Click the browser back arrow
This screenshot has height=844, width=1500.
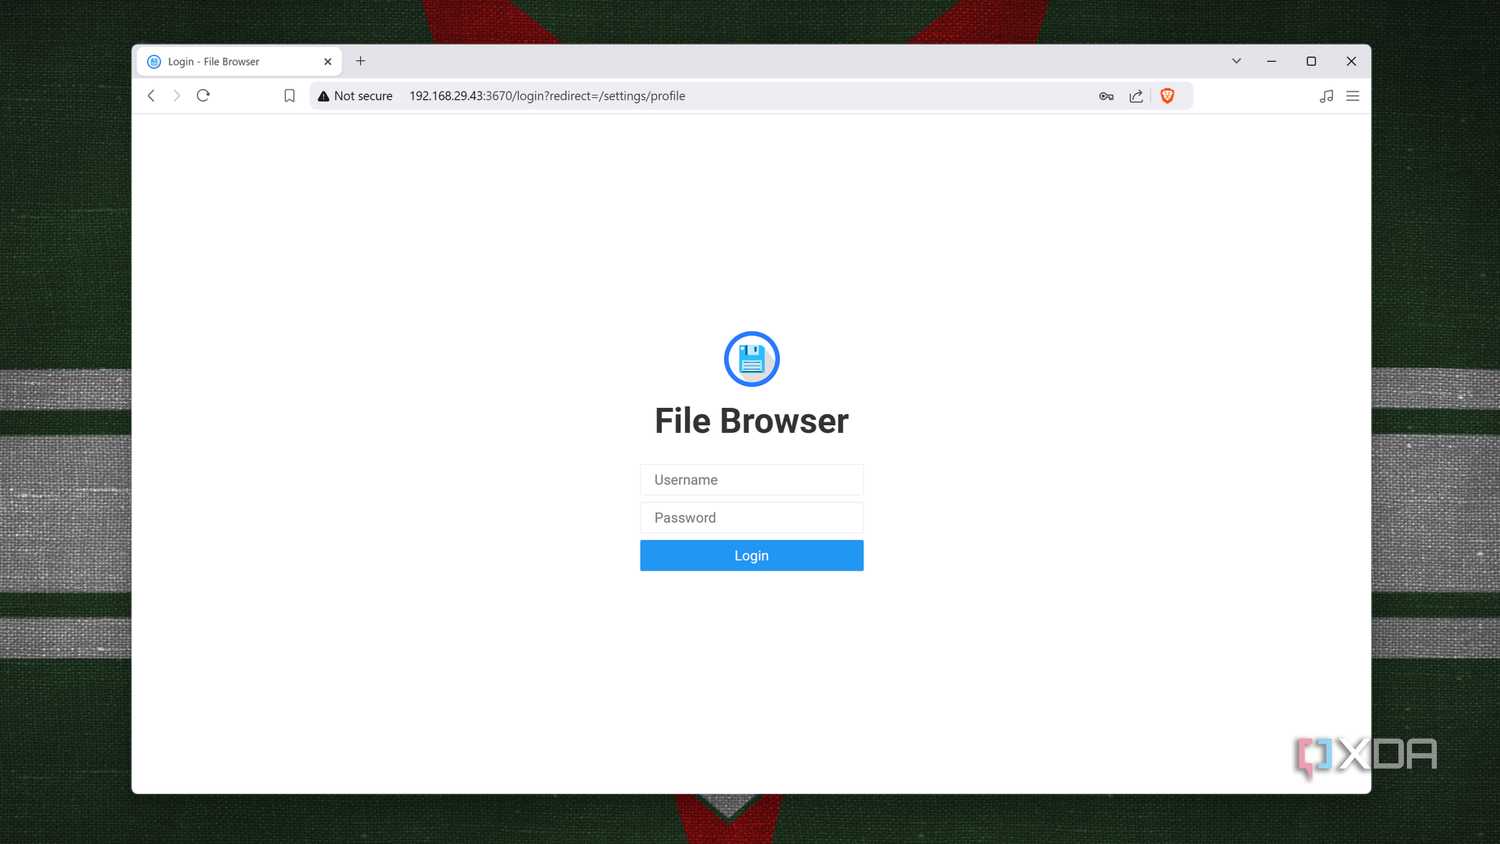(151, 96)
